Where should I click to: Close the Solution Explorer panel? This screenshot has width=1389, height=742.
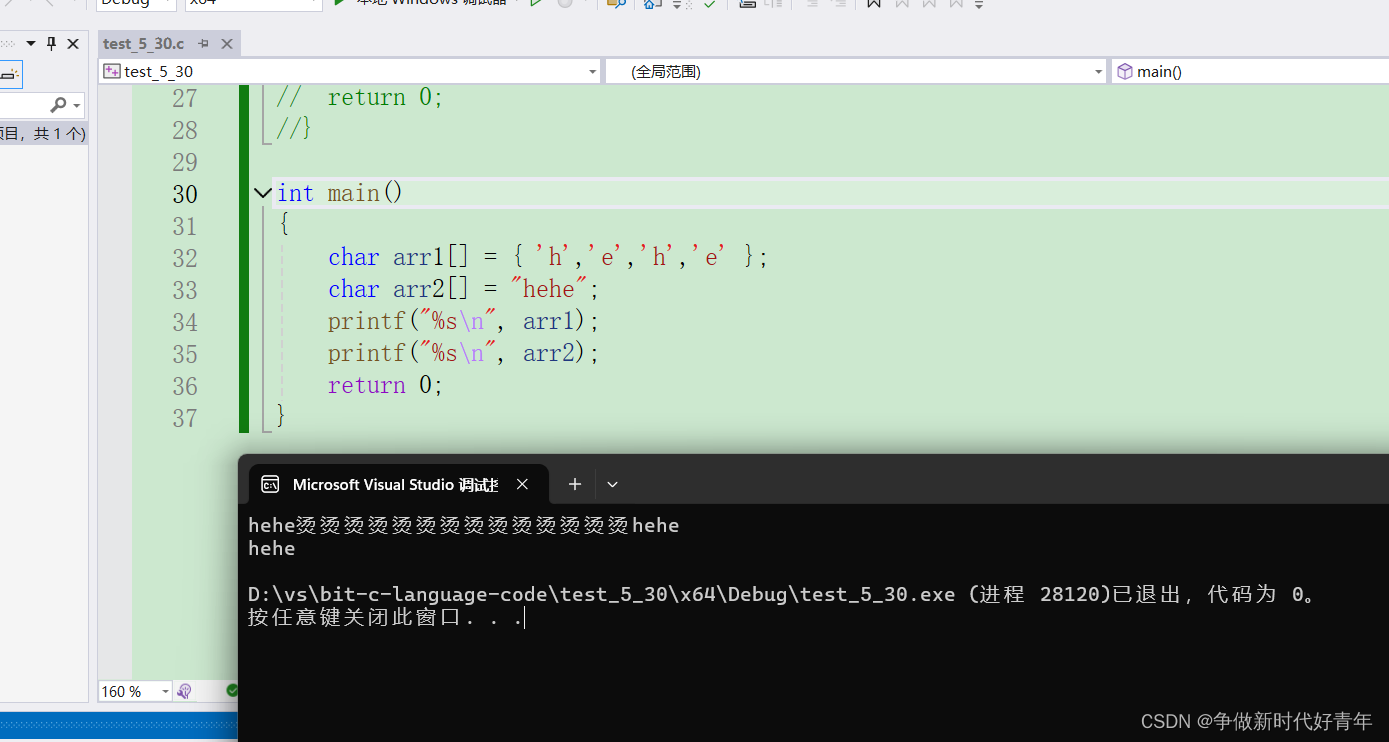point(73,43)
